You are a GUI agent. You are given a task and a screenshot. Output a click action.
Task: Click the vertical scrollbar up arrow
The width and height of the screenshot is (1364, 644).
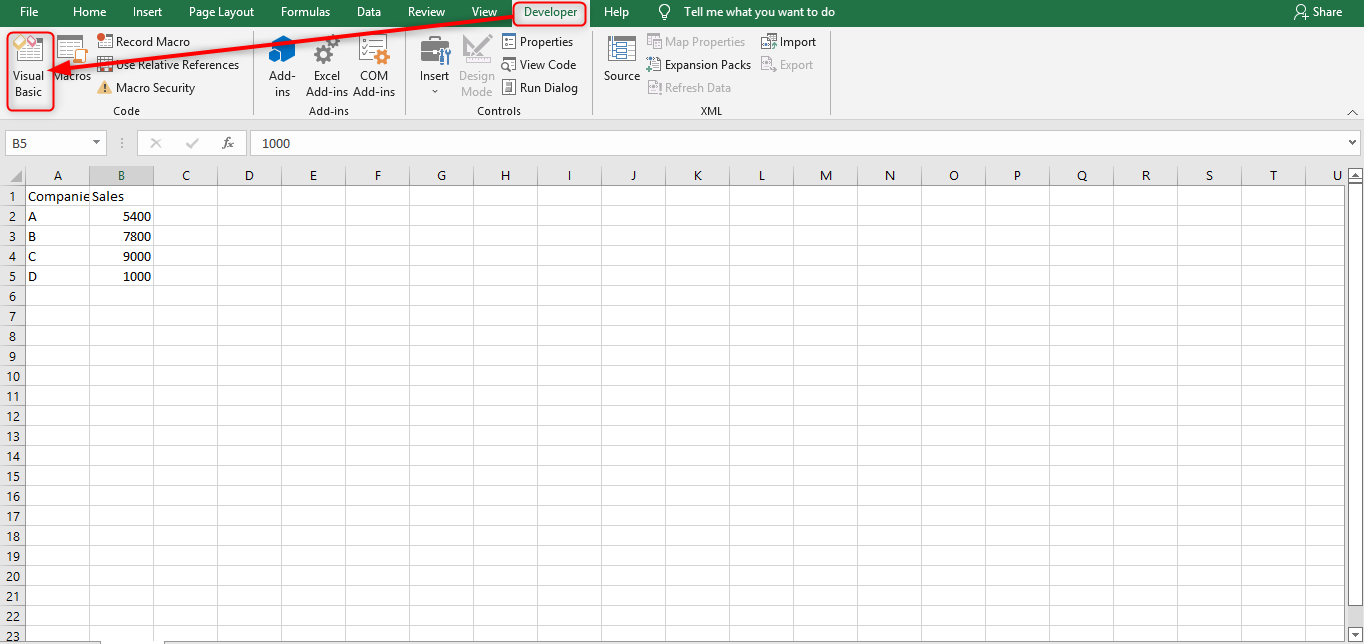[x=1355, y=176]
